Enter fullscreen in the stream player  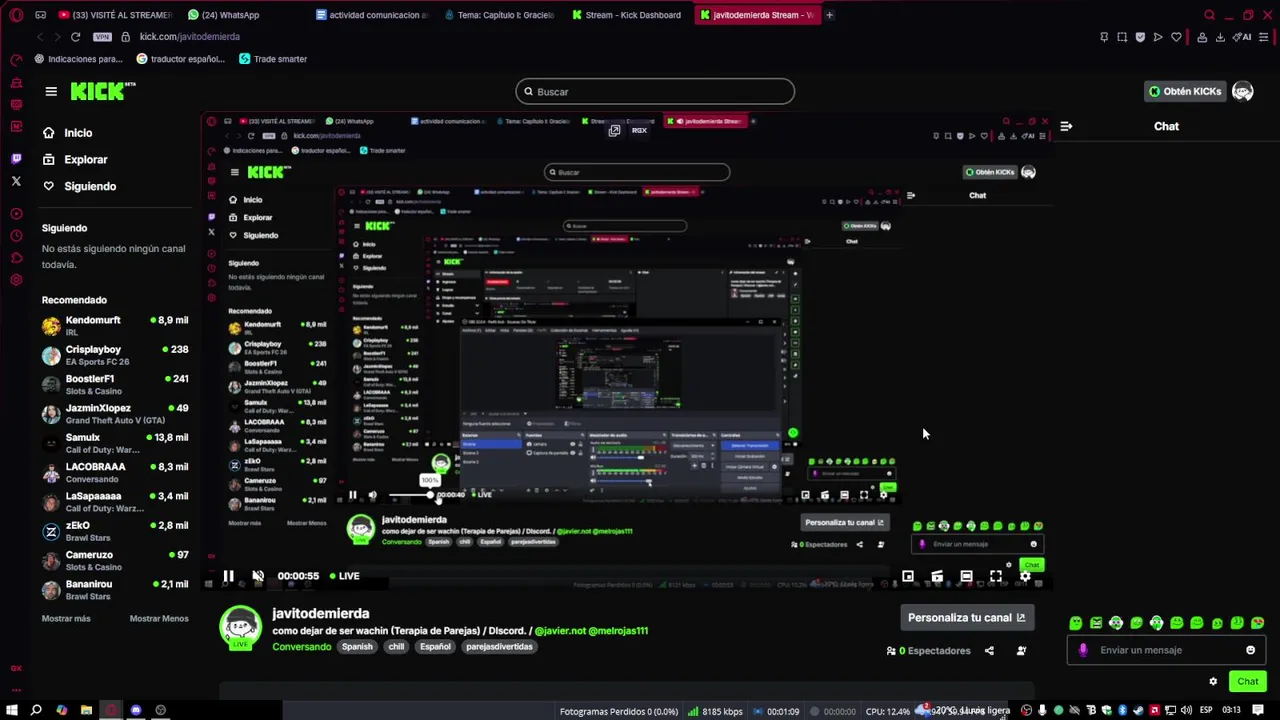[x=996, y=576]
